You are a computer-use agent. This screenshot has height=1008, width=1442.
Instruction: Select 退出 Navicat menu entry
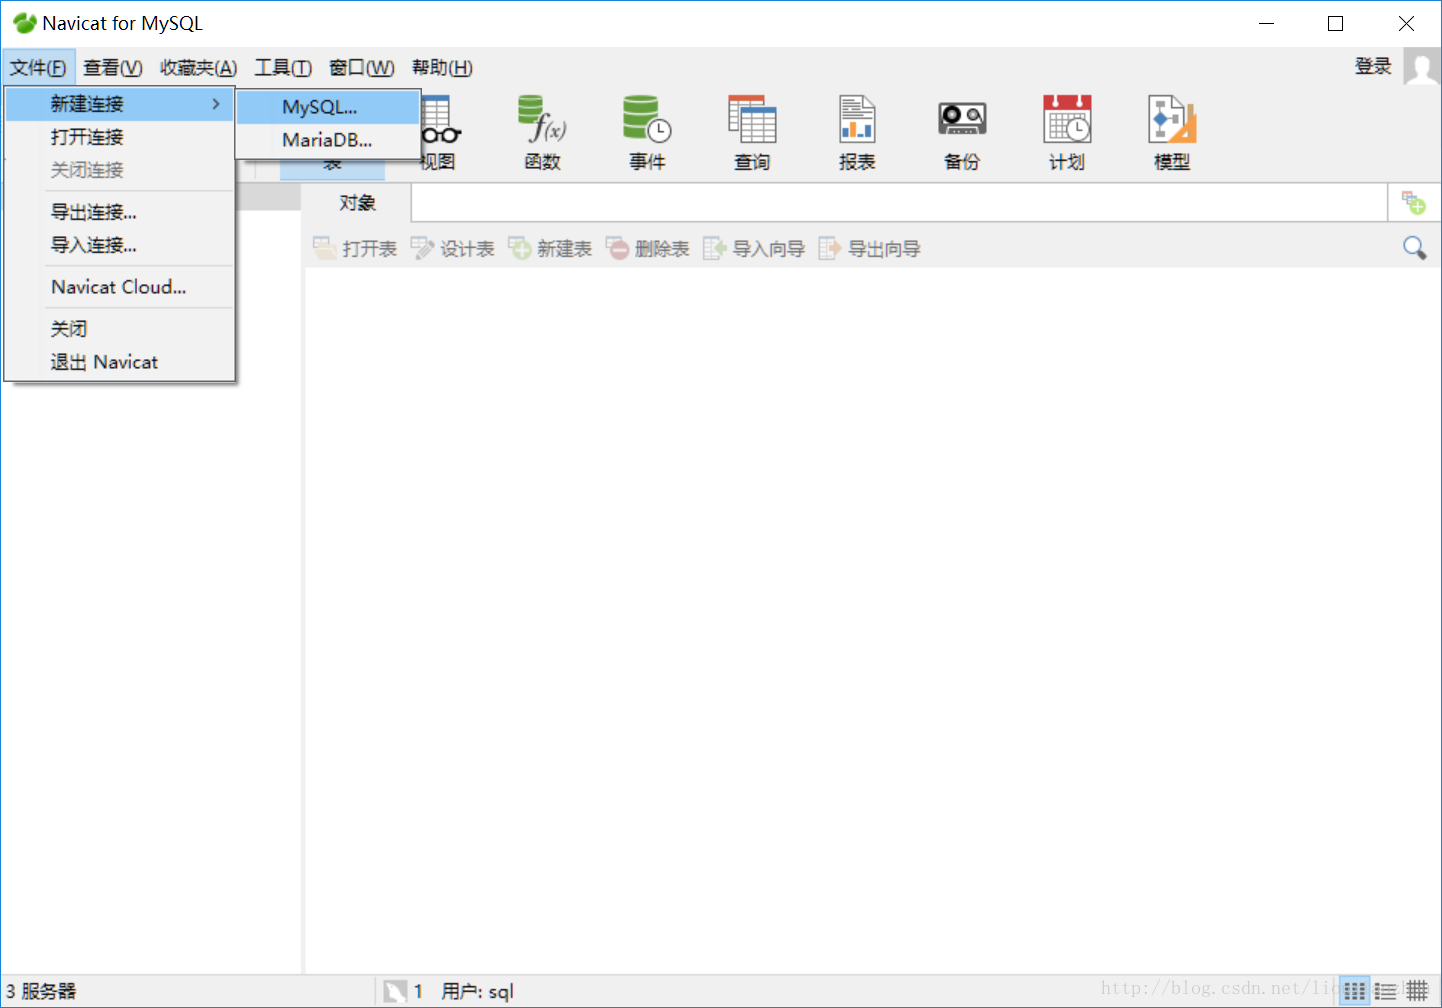point(120,362)
